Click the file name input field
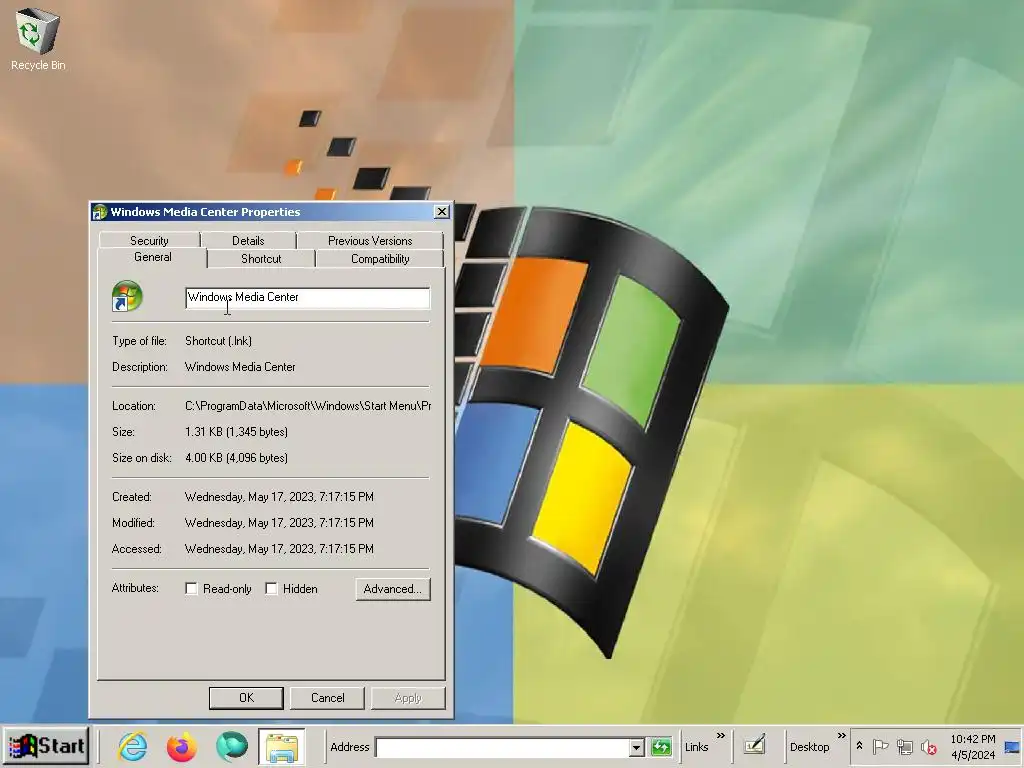 308,298
